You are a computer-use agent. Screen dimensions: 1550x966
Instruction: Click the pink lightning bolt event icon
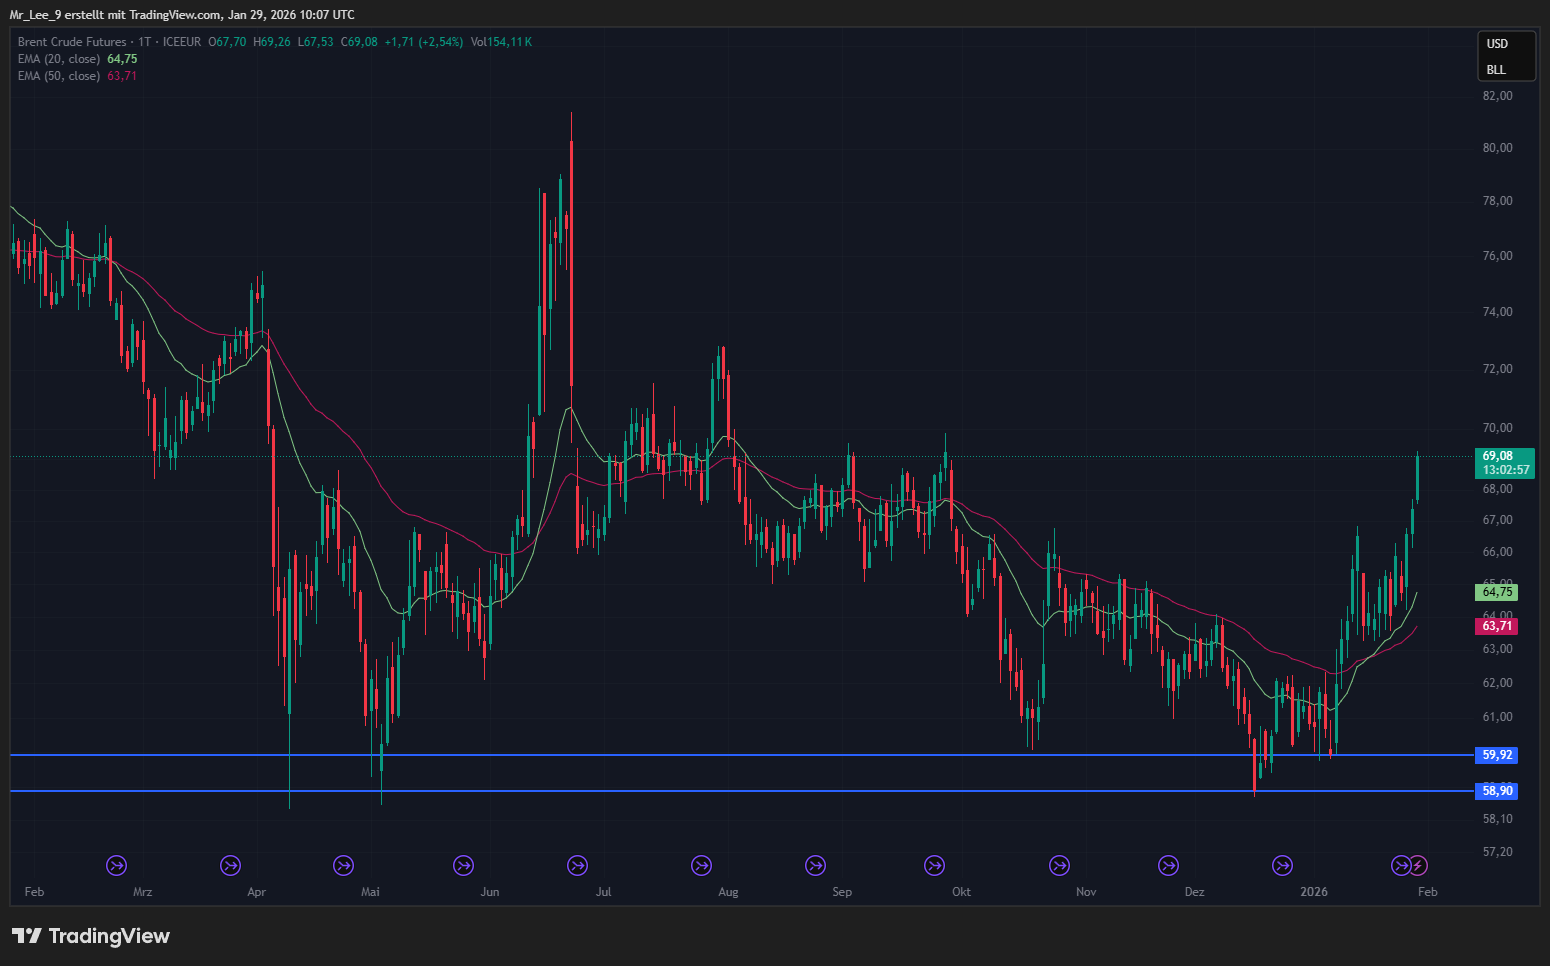(1418, 865)
